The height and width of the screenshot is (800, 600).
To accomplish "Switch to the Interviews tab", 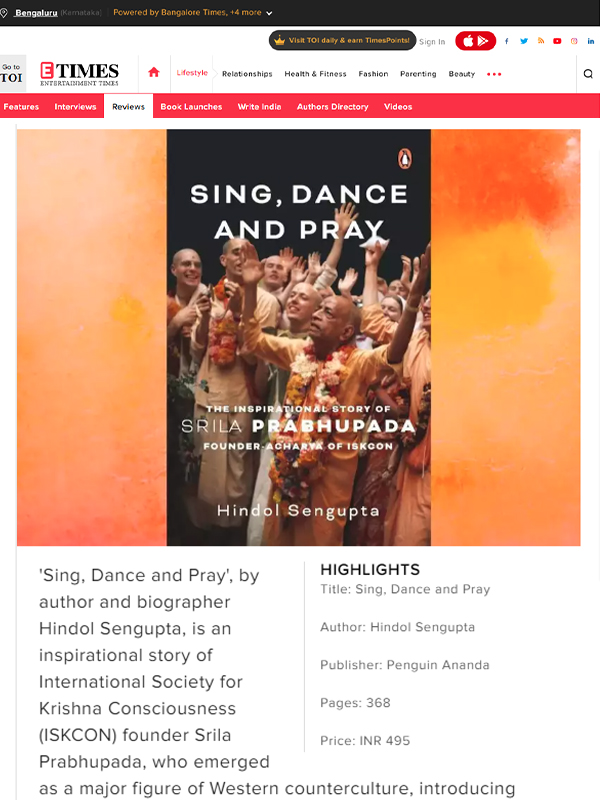I will pyautogui.click(x=76, y=107).
